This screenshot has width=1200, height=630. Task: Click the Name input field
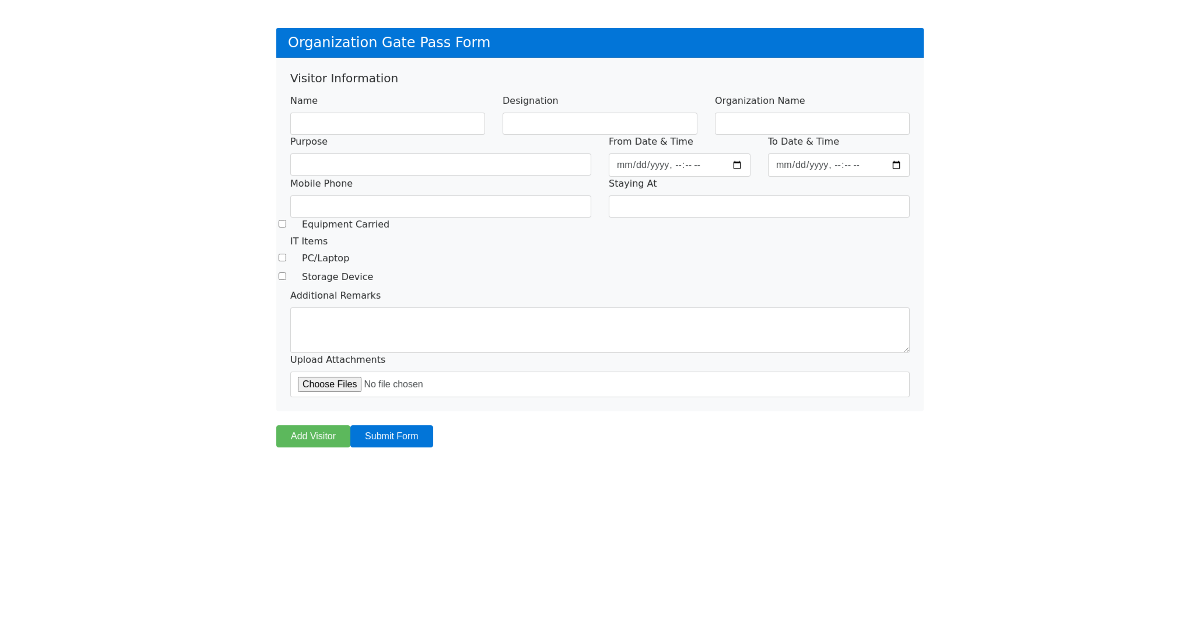387,122
